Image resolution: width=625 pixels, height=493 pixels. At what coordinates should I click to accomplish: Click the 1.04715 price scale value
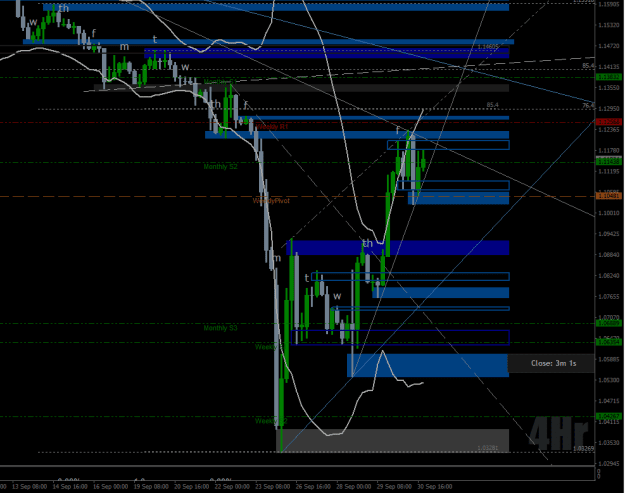pyautogui.click(x=609, y=401)
